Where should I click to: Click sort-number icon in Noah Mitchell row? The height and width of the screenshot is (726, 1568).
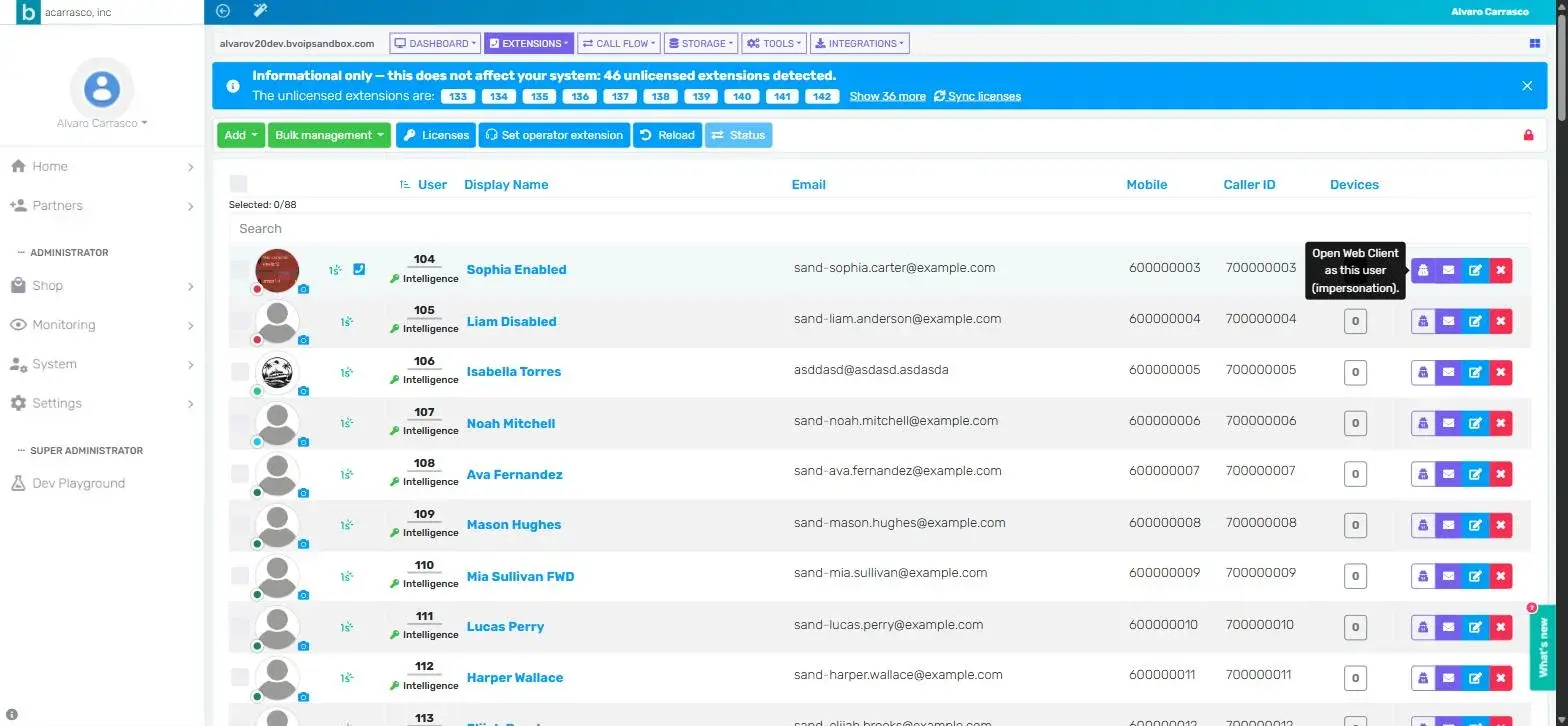[x=347, y=423]
